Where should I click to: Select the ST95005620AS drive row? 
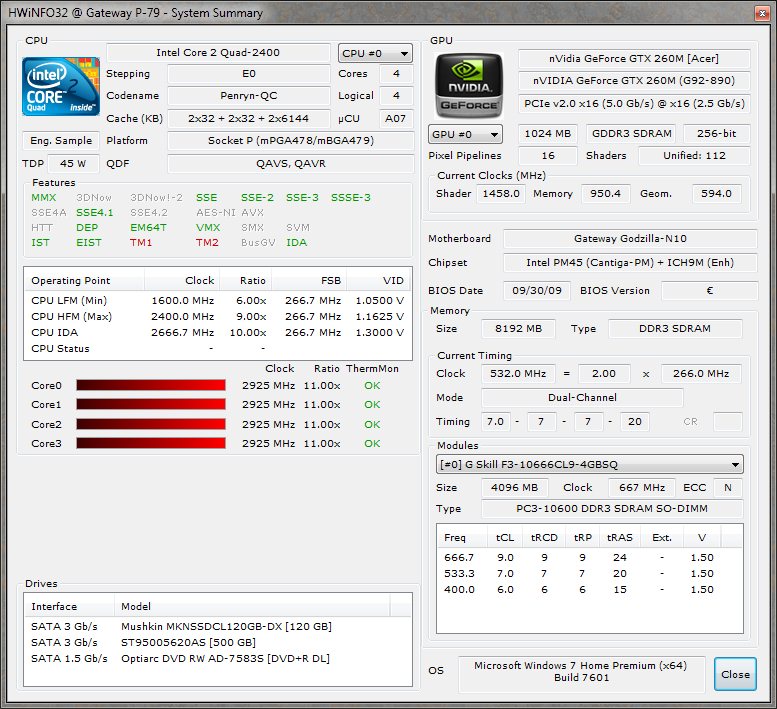(x=218, y=642)
